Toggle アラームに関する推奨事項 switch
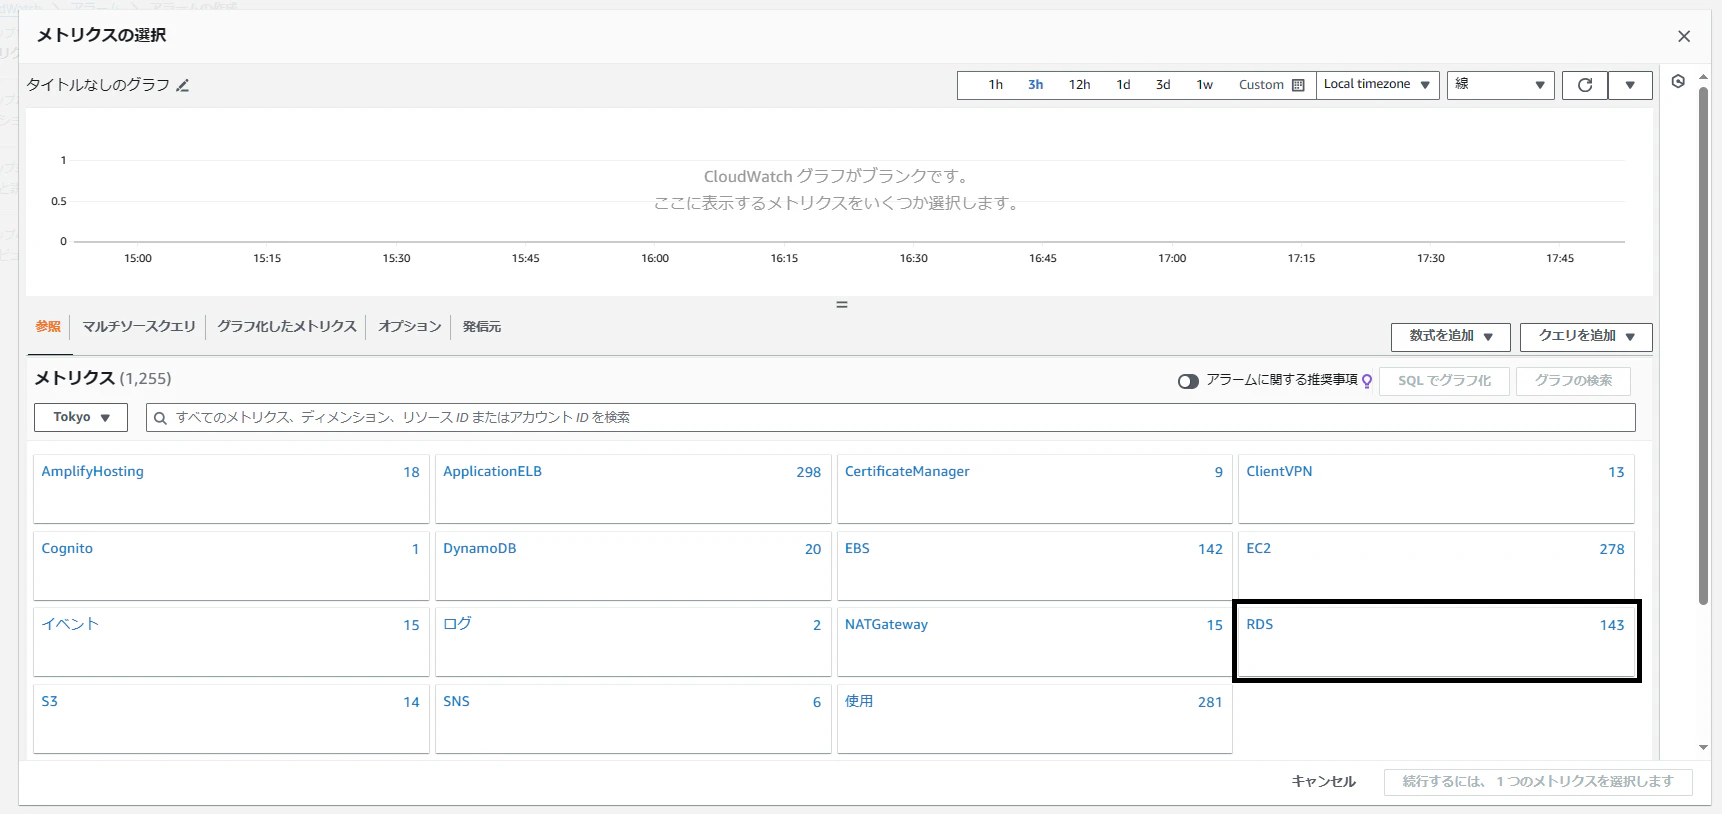Screen dimensions: 1722x814 pos(1188,381)
